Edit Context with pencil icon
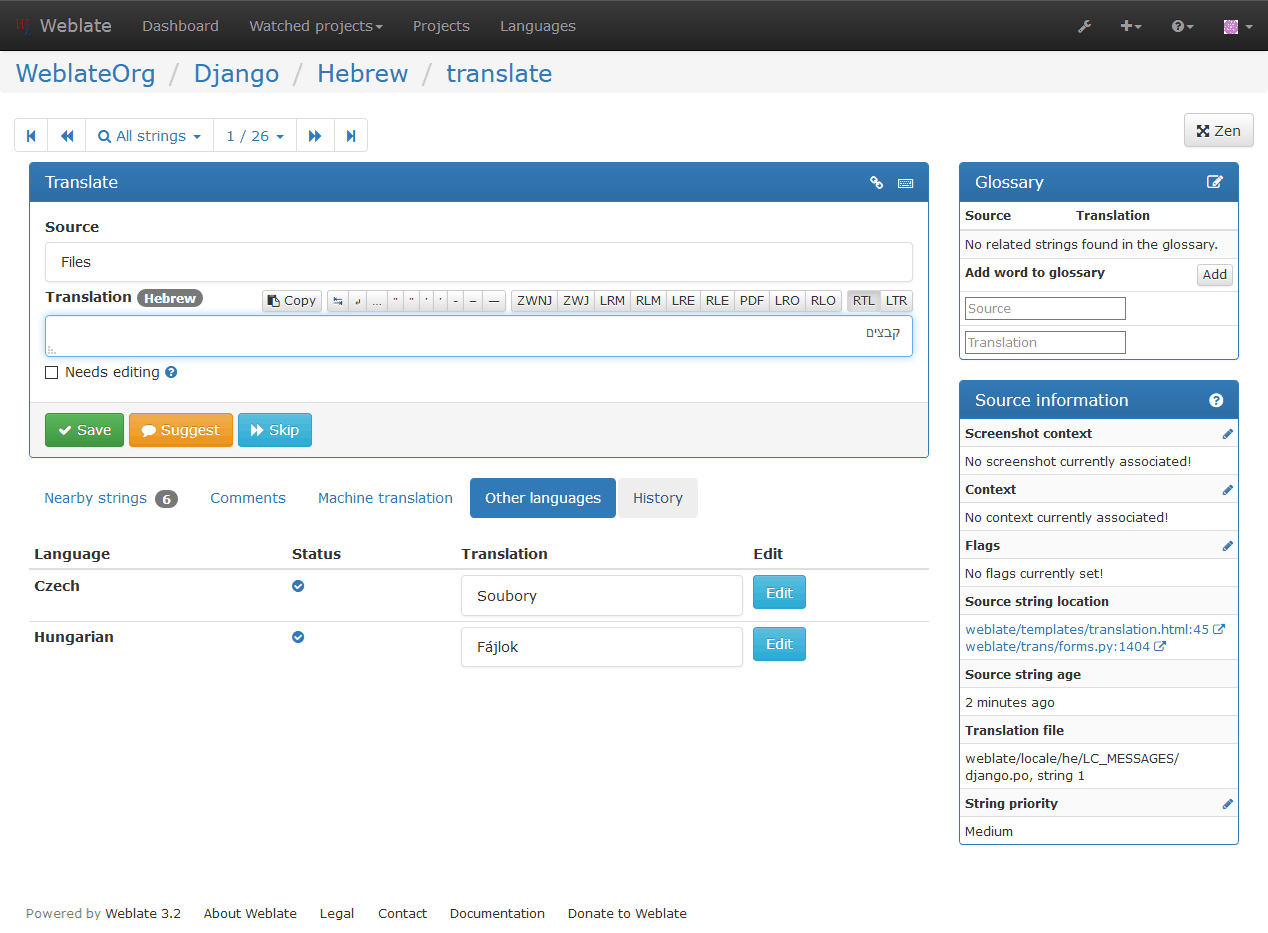The width and height of the screenshot is (1268, 933). (1228, 490)
